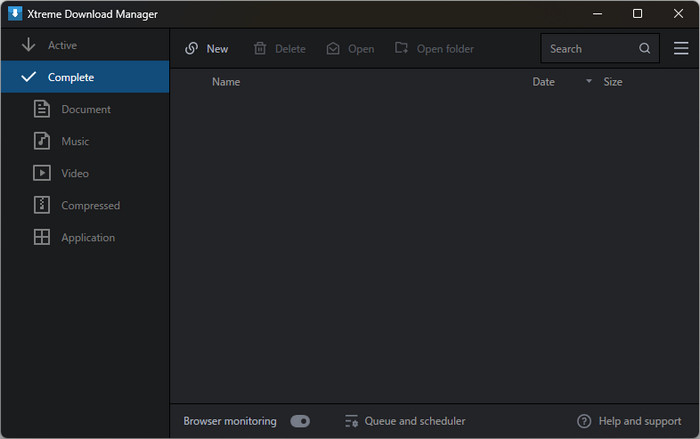
Task: Filter by Compressed label
Action: (91, 205)
